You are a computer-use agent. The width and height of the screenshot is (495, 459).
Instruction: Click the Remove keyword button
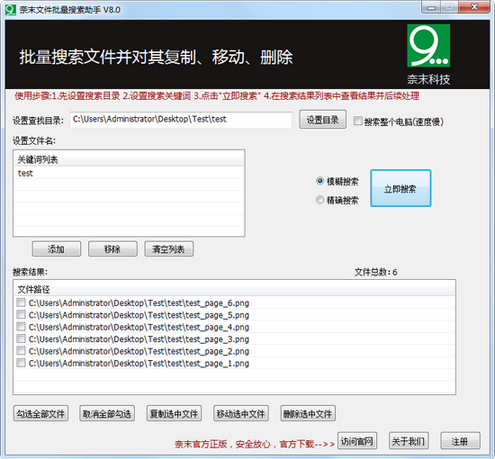click(113, 249)
